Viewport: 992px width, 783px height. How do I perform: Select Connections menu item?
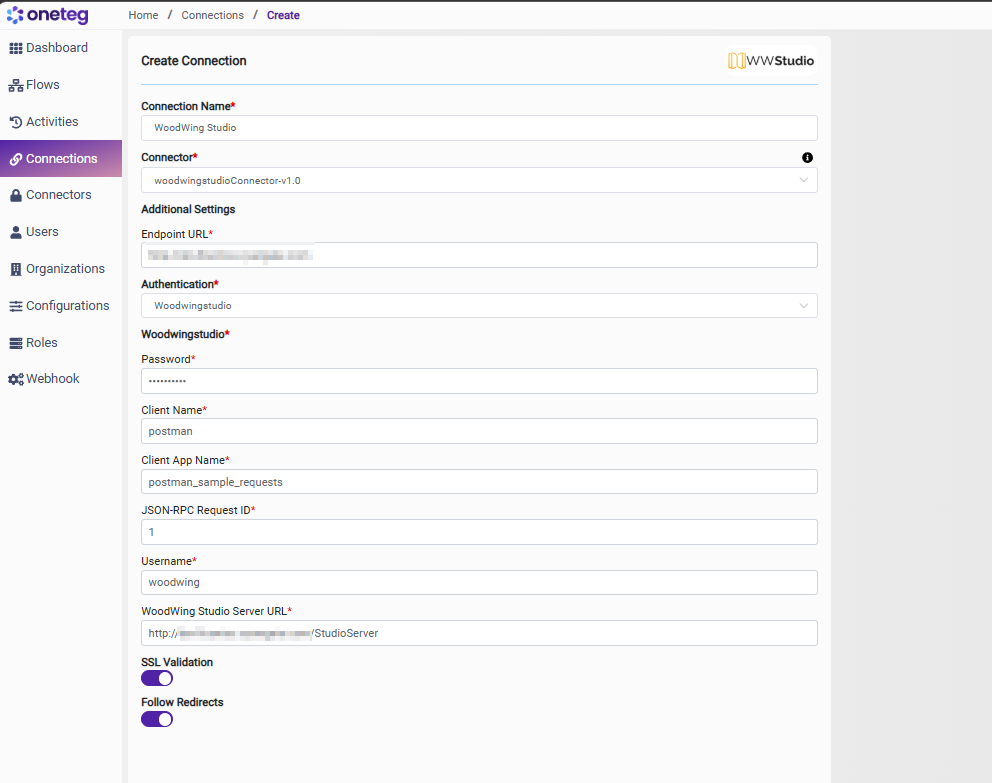[x=61, y=158]
